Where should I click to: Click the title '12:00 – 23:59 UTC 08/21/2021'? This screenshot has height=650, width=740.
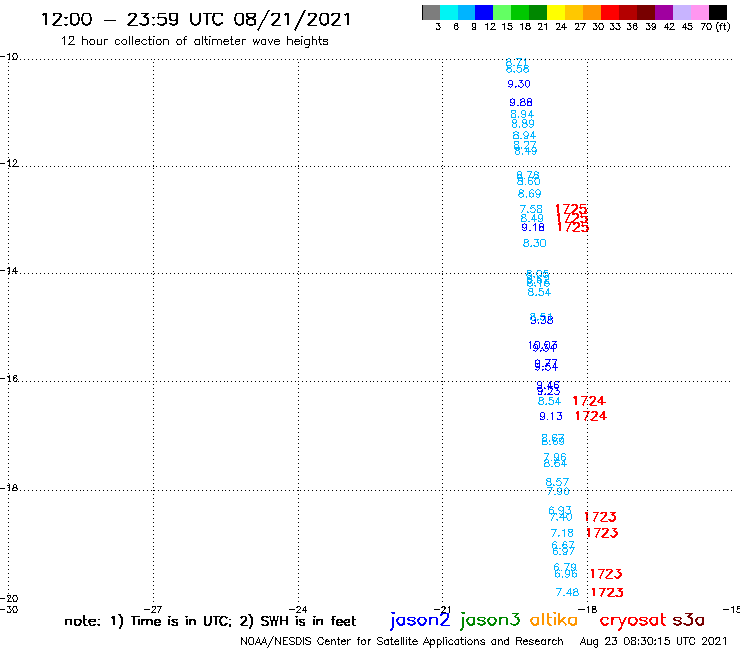[196, 20]
